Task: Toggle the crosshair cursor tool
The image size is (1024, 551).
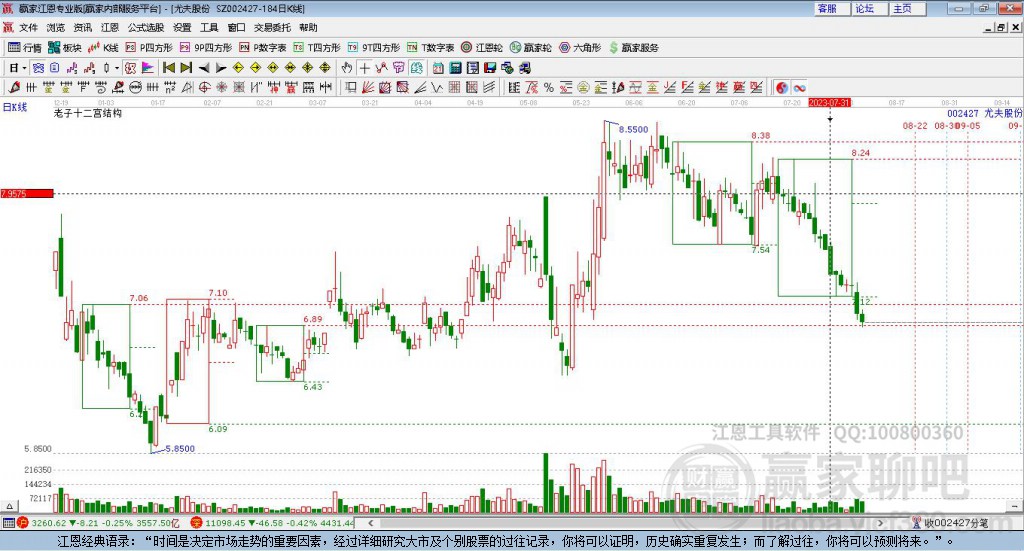Action: [364, 68]
